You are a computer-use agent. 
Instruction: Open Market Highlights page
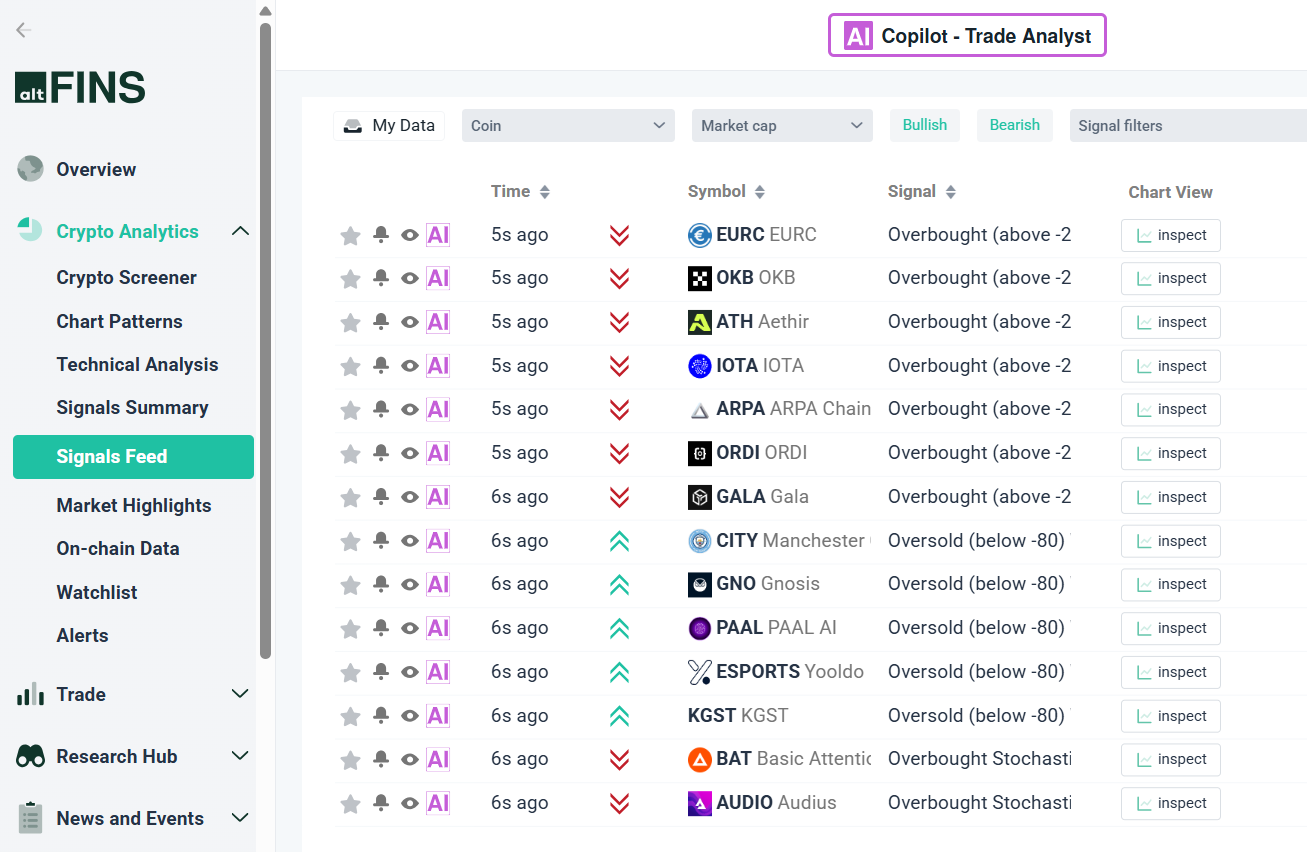(134, 506)
